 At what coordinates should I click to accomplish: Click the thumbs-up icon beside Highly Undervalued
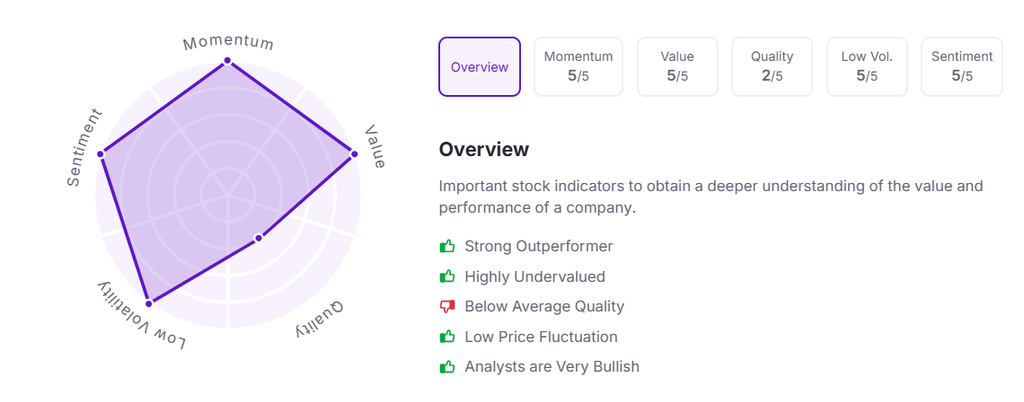click(447, 276)
